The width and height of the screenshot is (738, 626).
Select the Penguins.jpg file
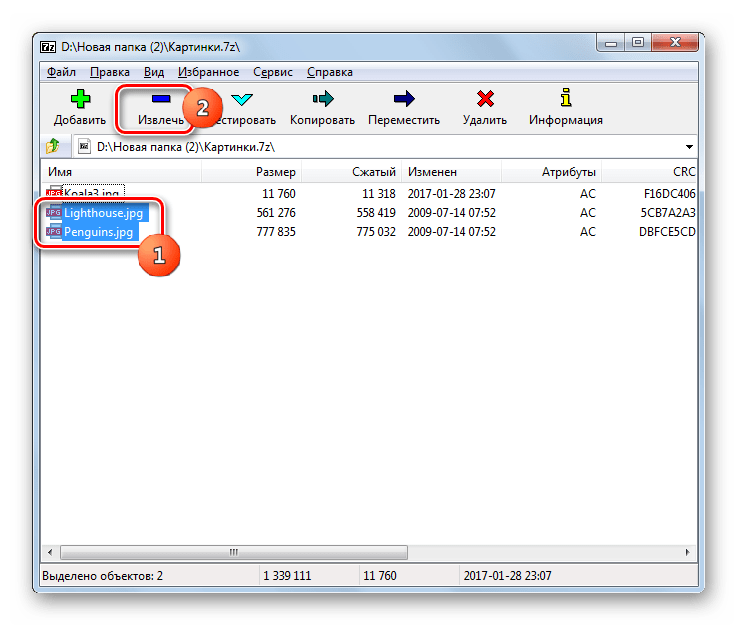97,232
